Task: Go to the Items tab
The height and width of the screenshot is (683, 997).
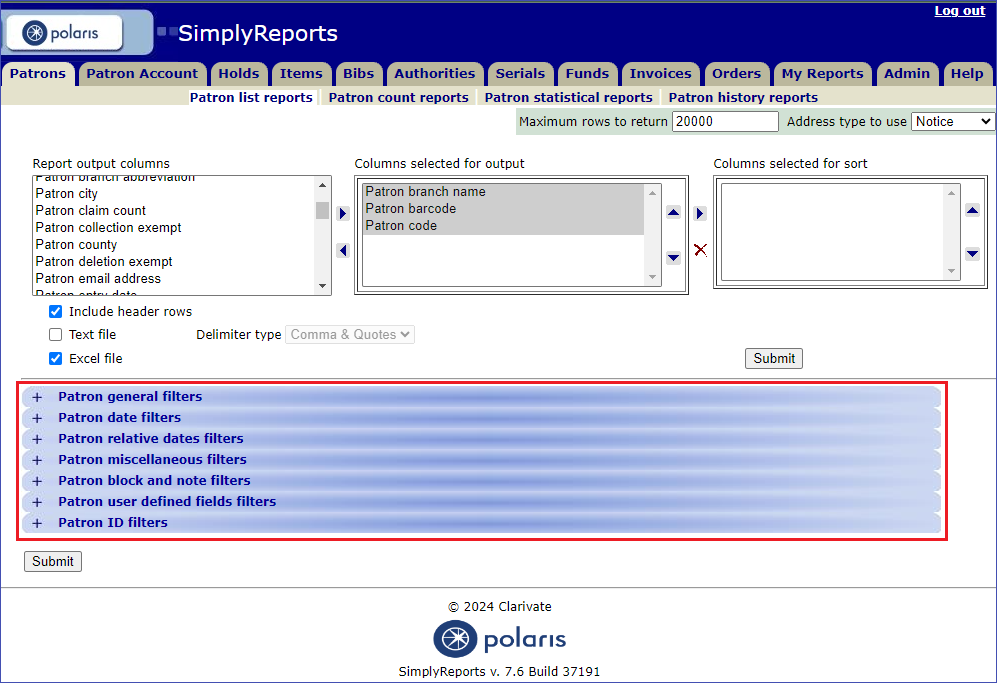Action: (x=301, y=74)
